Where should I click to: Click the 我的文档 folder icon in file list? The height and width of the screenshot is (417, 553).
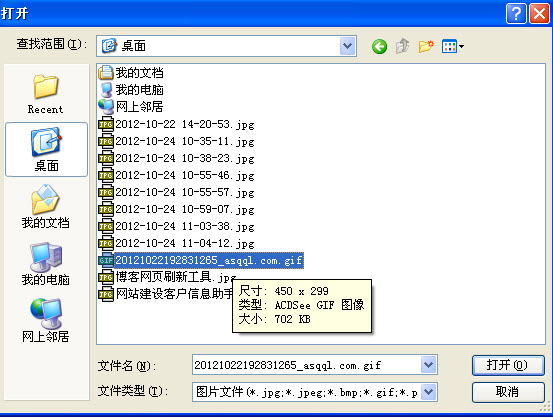(105, 73)
